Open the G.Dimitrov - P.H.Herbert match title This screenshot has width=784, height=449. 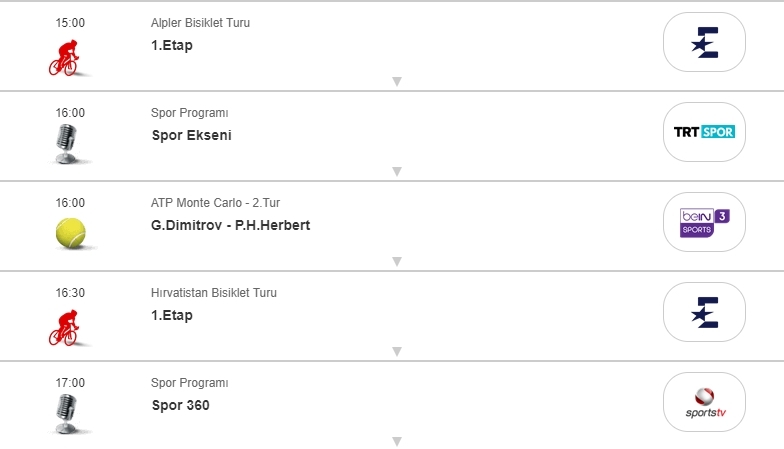pos(230,225)
